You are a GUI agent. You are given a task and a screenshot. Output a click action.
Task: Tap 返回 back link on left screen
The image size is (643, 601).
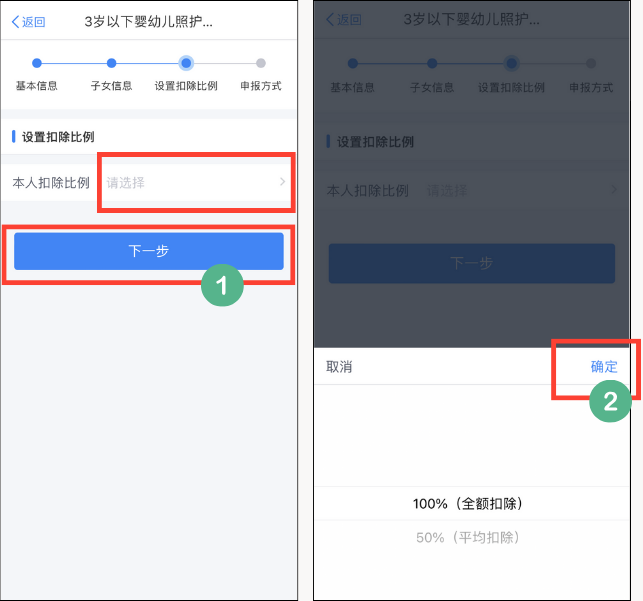point(28,22)
